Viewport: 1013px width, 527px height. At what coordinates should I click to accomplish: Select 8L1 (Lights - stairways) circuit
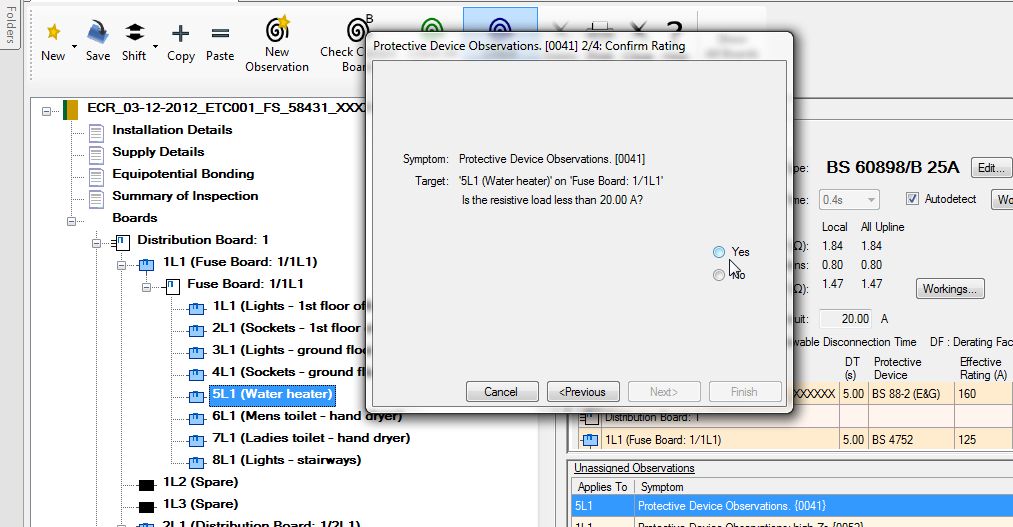pyautogui.click(x=286, y=460)
